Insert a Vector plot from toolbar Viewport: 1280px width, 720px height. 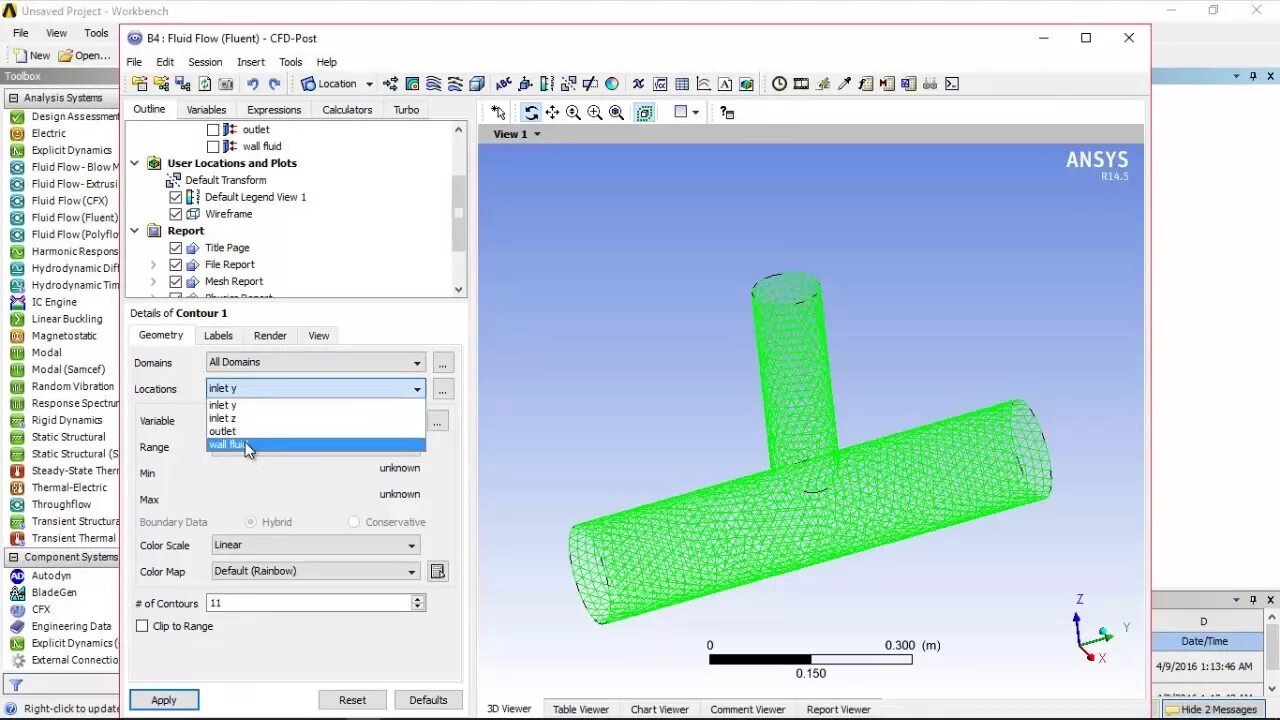point(390,84)
